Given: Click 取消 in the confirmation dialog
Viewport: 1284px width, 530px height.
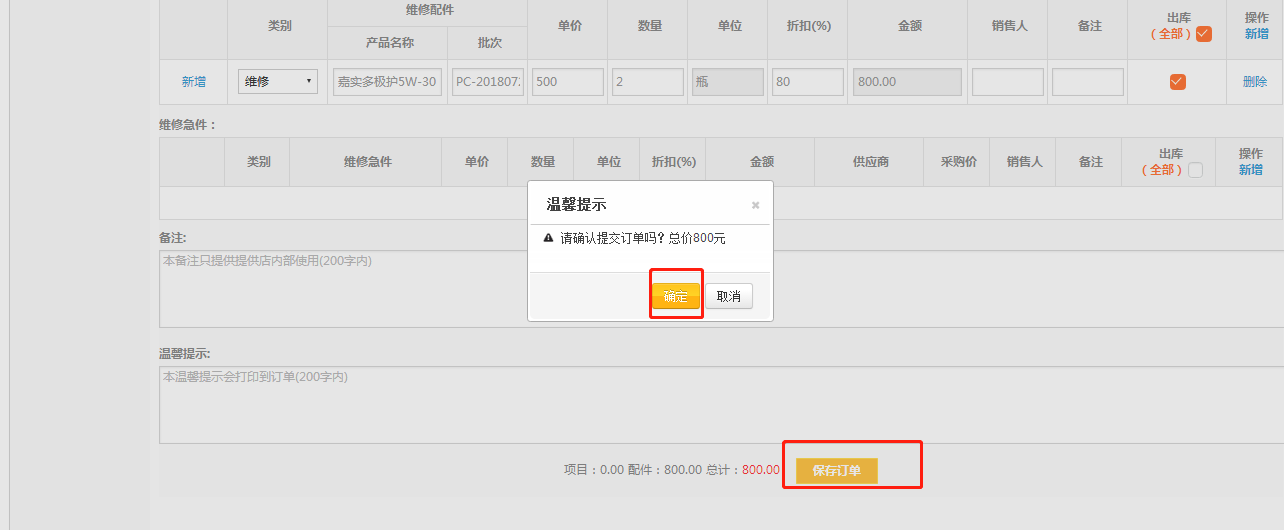Looking at the screenshot, I should tap(729, 296).
